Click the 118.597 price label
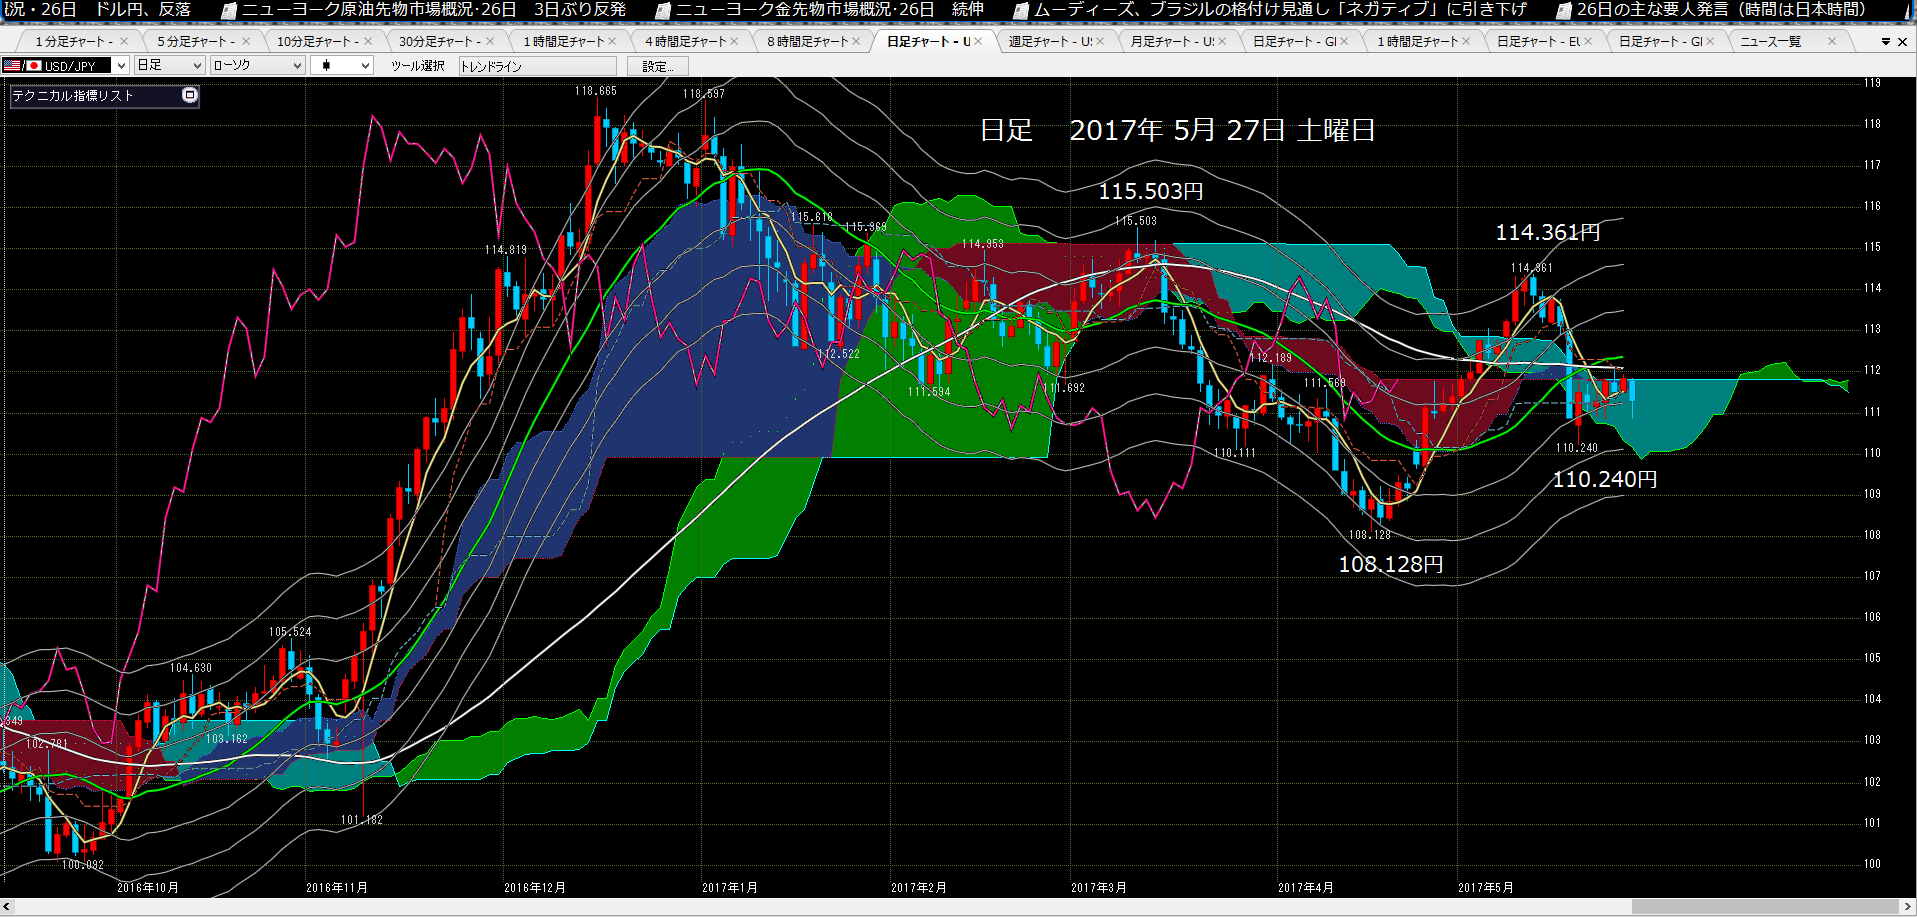Image resolution: width=1917 pixels, height=917 pixels. coord(704,94)
